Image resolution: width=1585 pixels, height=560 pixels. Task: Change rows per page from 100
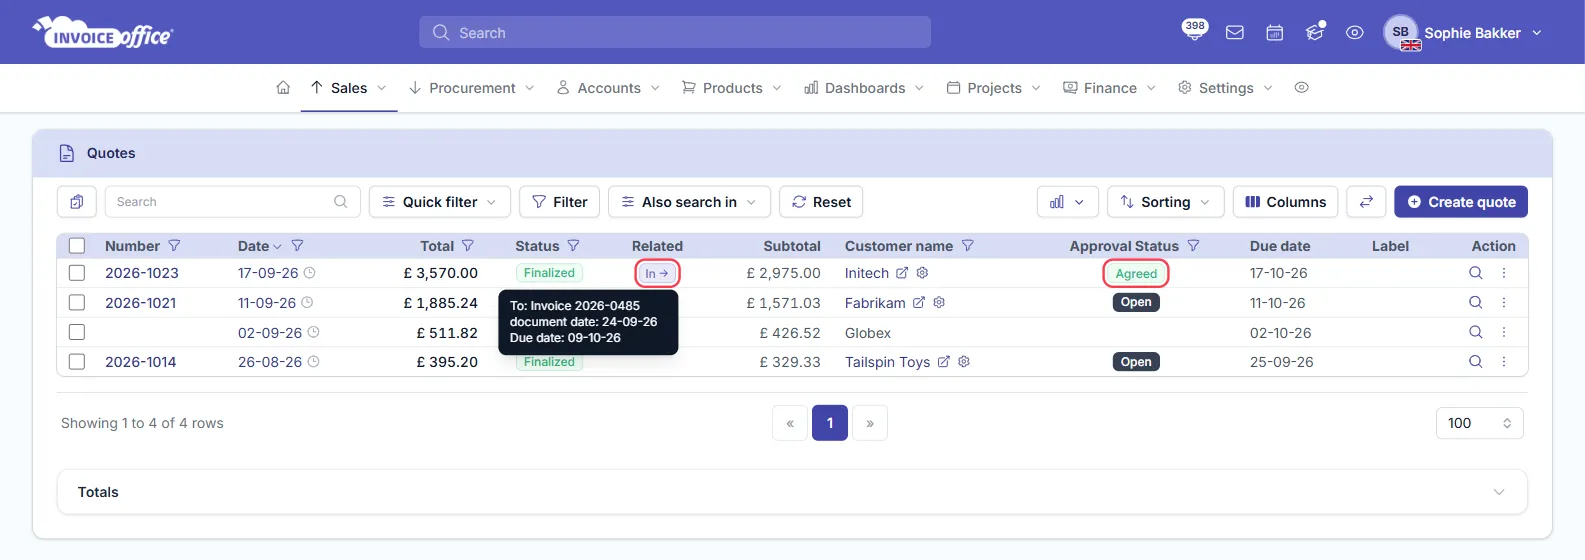click(x=1480, y=423)
